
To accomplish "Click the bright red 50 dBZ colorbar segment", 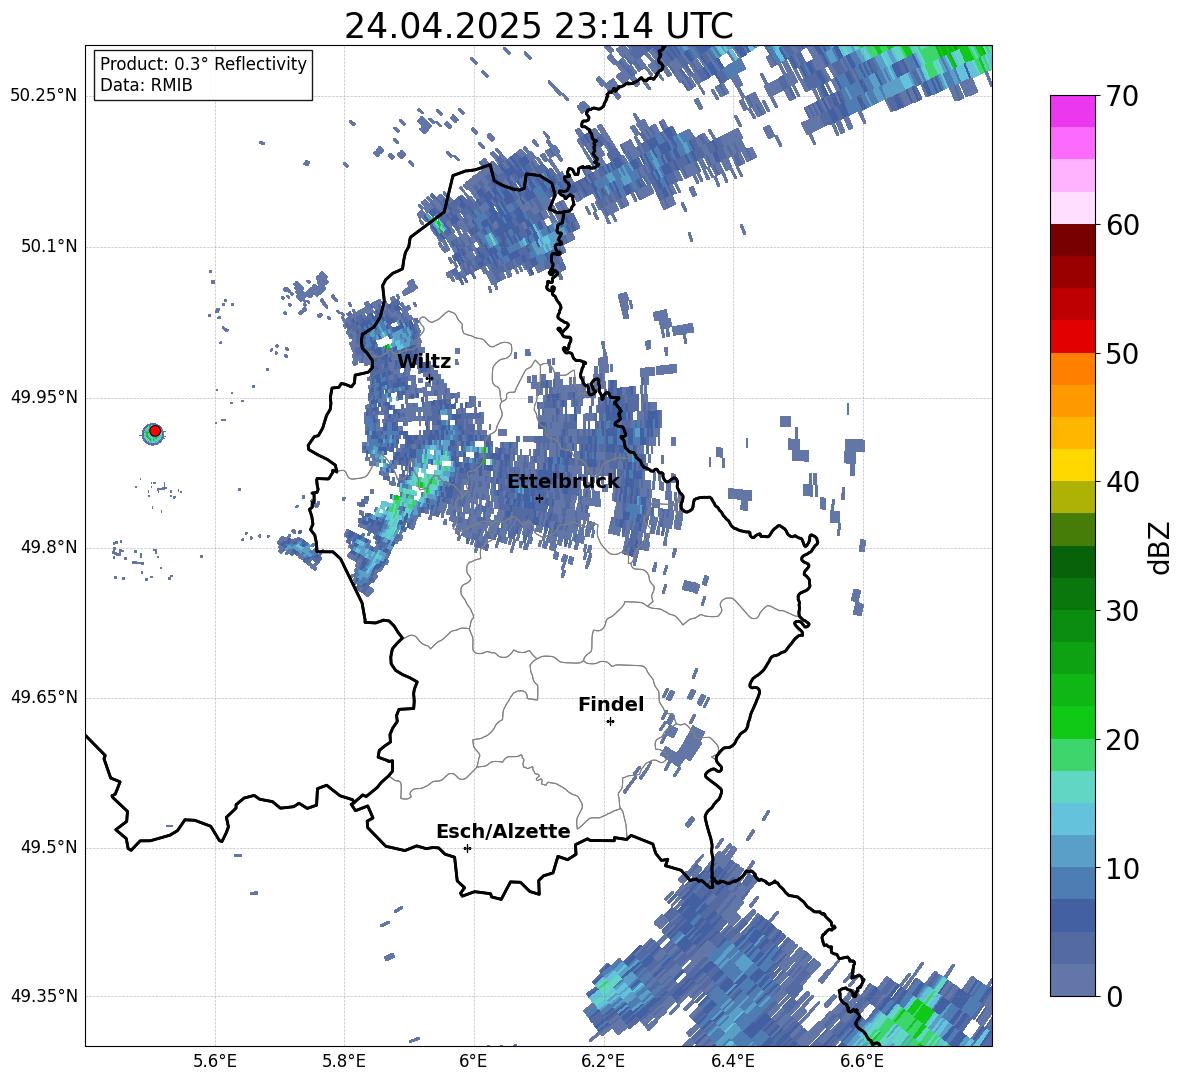I will [x=1072, y=337].
